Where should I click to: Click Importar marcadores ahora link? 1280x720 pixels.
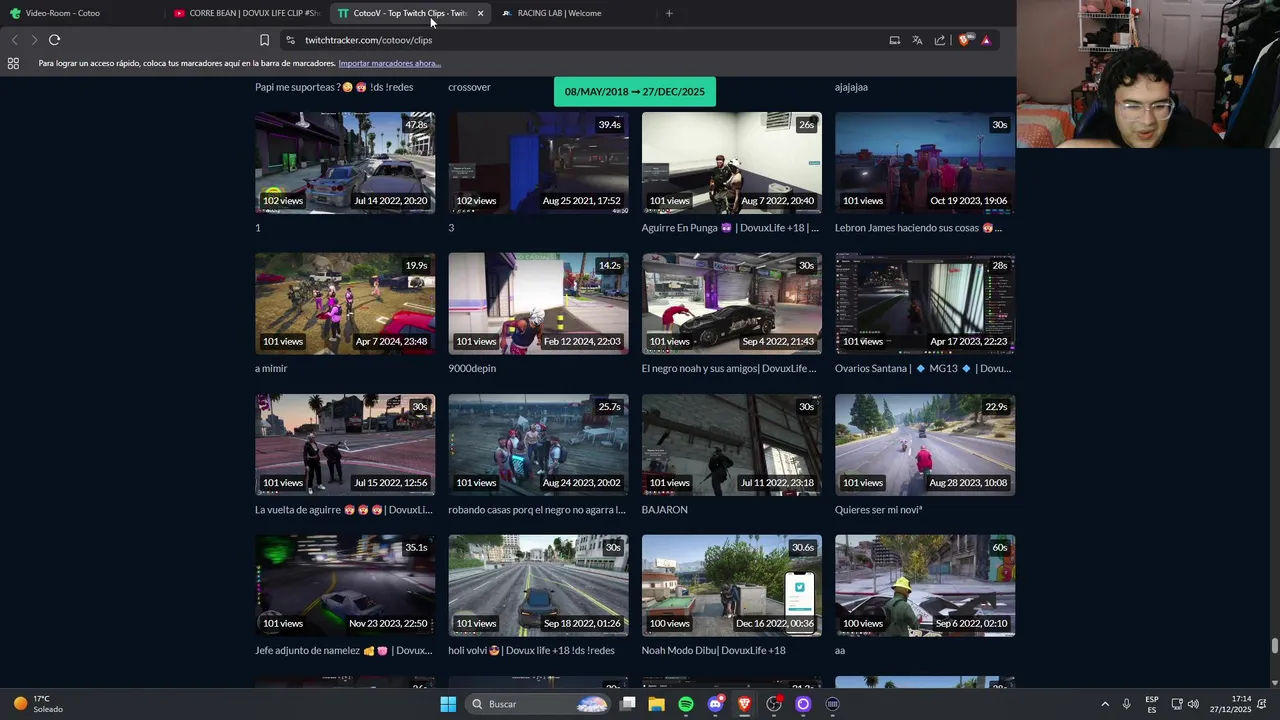[x=389, y=63]
